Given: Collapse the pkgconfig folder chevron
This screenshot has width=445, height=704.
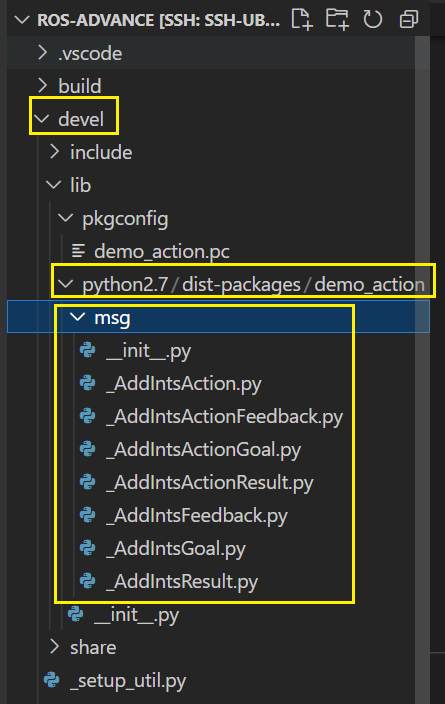Looking at the screenshot, I should [66, 218].
